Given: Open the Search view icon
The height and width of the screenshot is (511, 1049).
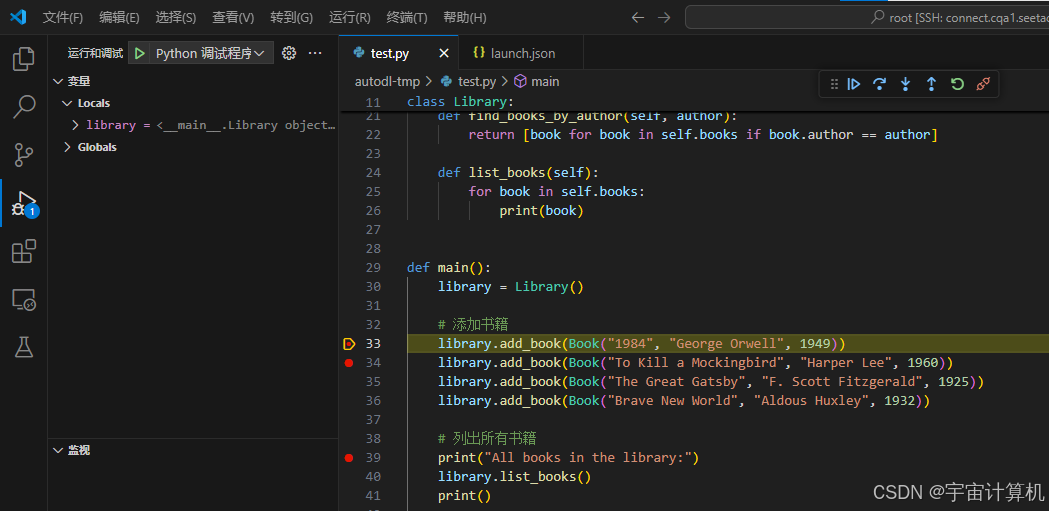Looking at the screenshot, I should point(23,106).
